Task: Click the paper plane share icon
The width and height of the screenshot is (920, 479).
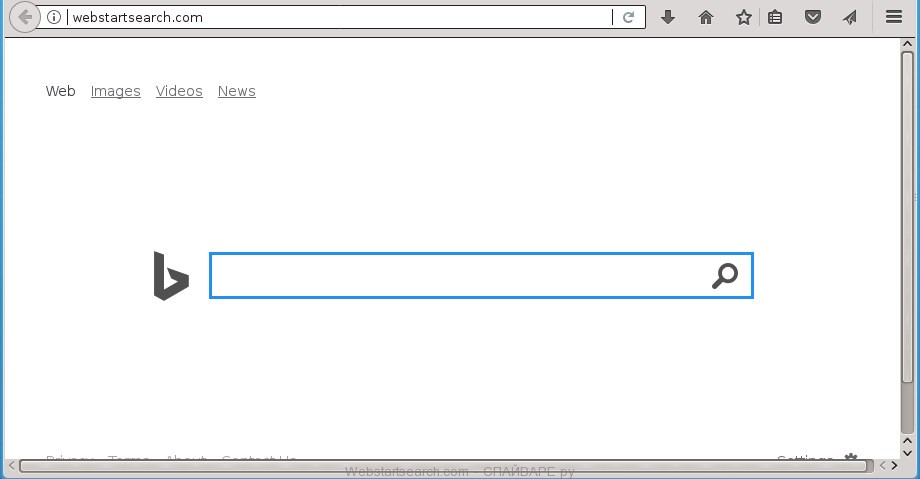Action: pos(850,18)
